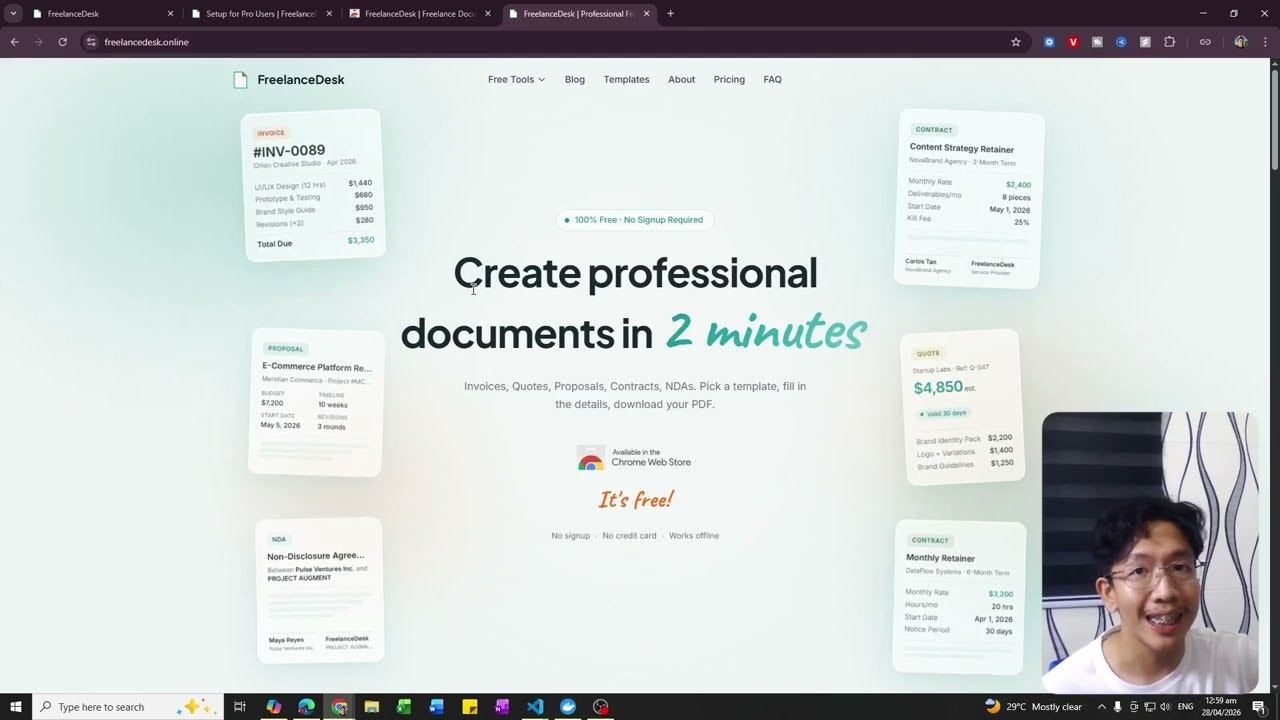This screenshot has height=720, width=1280.
Task: Click the Content Strategy Retainer contract card
Action: (x=969, y=199)
